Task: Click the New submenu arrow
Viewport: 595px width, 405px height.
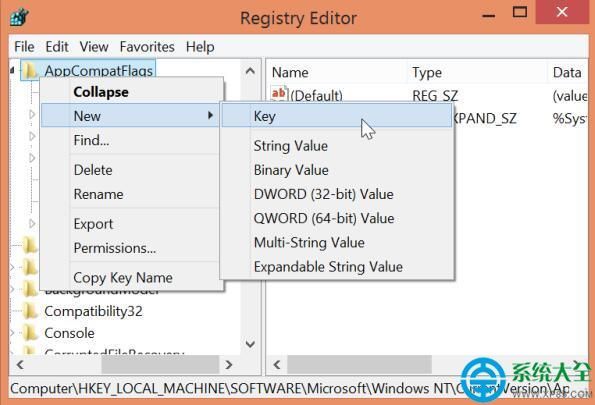Action: [210, 115]
